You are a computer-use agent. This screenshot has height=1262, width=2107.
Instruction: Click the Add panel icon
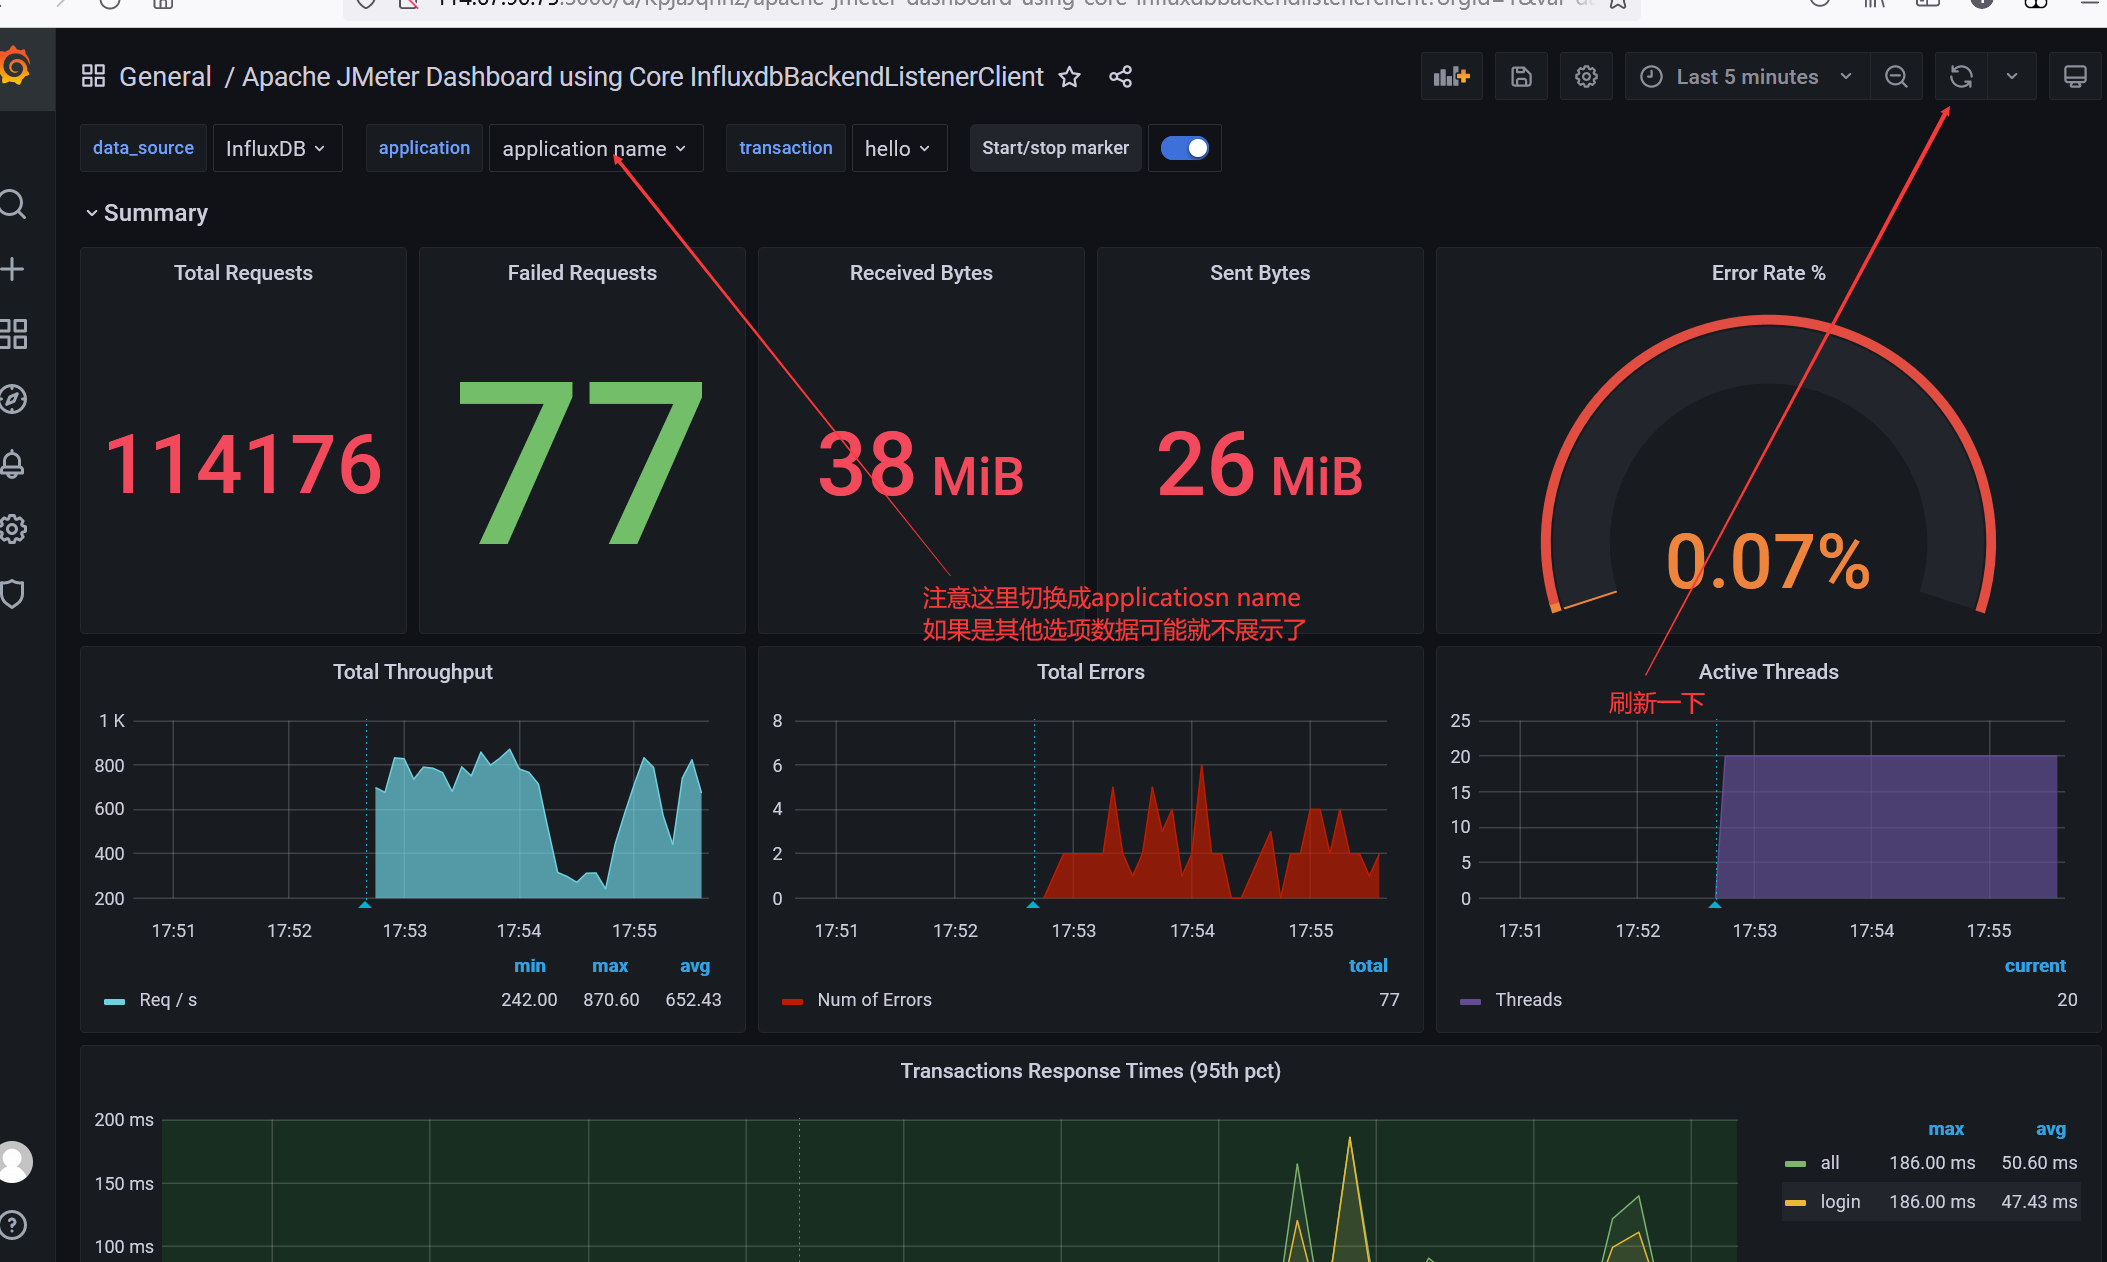1451,77
